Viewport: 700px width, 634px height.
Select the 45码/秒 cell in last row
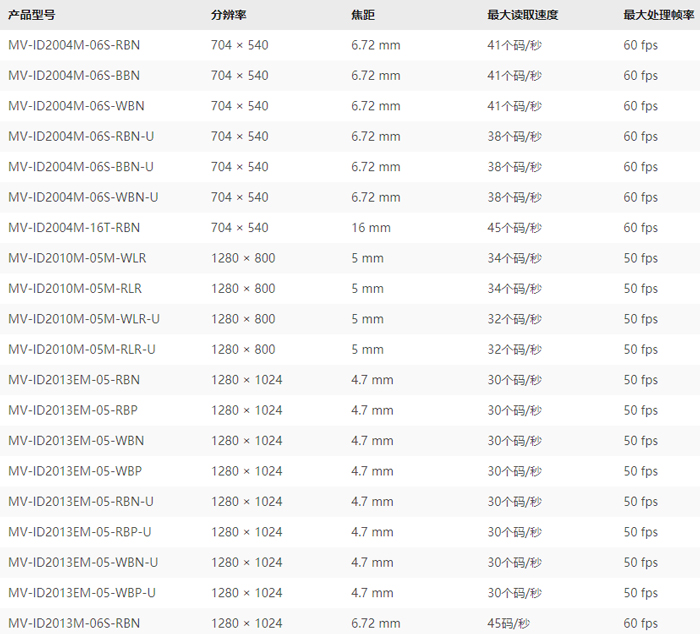click(x=508, y=624)
